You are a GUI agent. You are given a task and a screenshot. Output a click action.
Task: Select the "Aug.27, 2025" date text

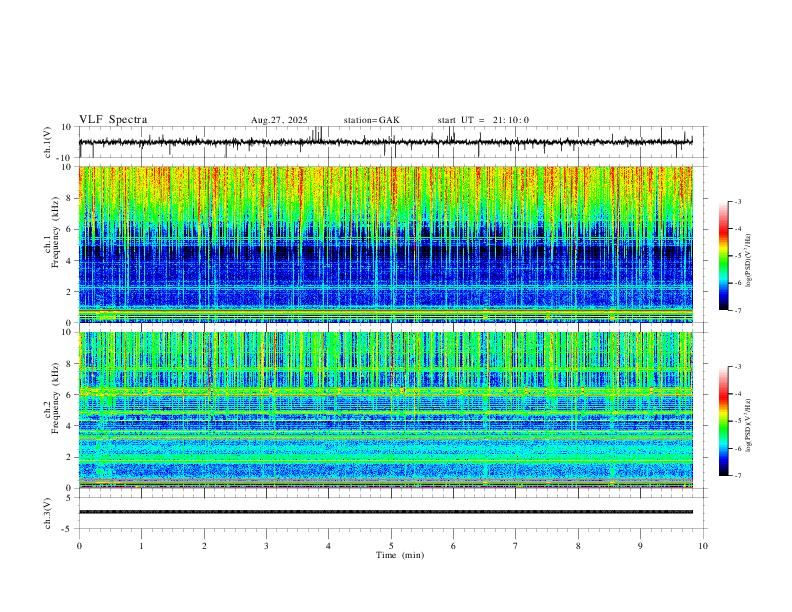click(279, 120)
